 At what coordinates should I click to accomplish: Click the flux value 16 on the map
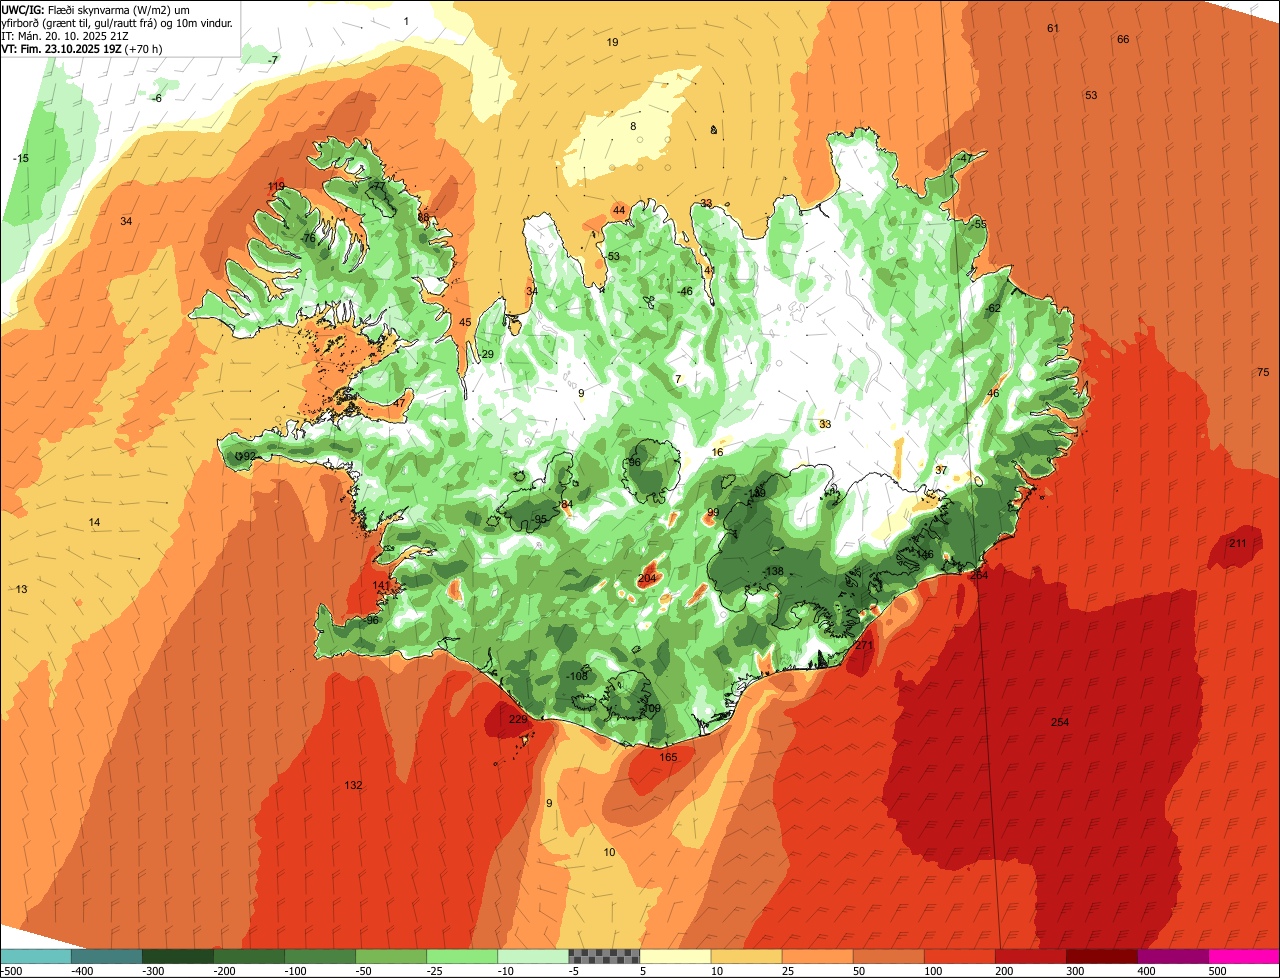tap(717, 452)
